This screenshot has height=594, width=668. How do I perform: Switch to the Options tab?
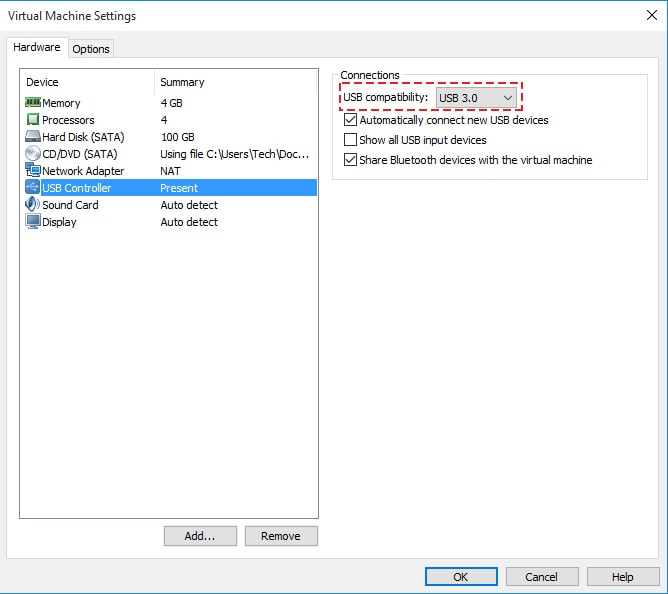click(91, 49)
